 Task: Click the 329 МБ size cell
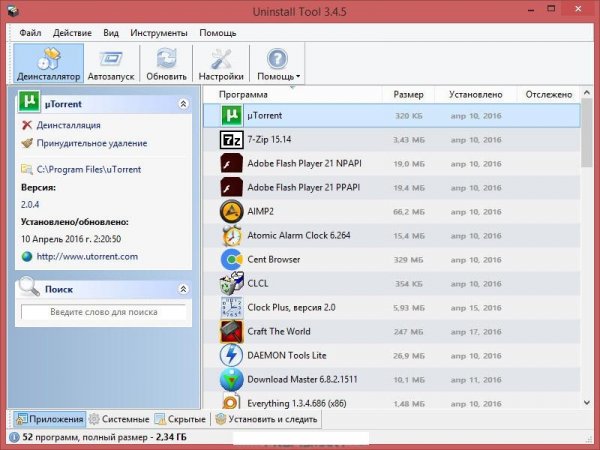(x=408, y=260)
